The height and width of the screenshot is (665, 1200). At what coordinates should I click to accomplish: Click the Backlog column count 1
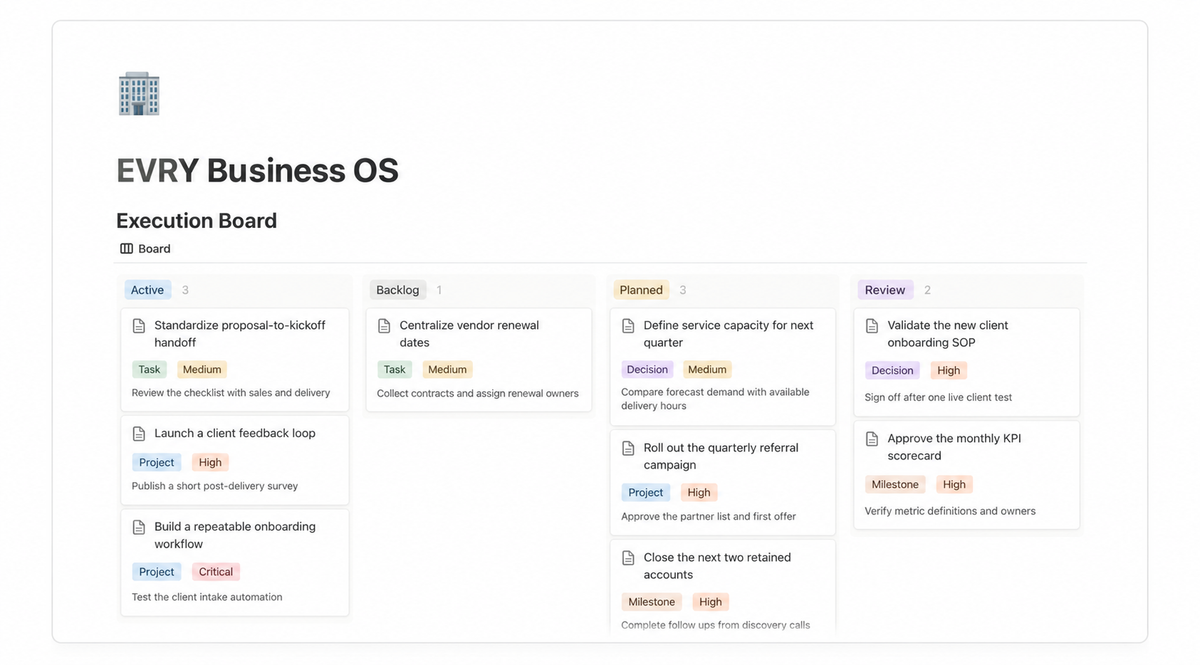click(x=439, y=290)
